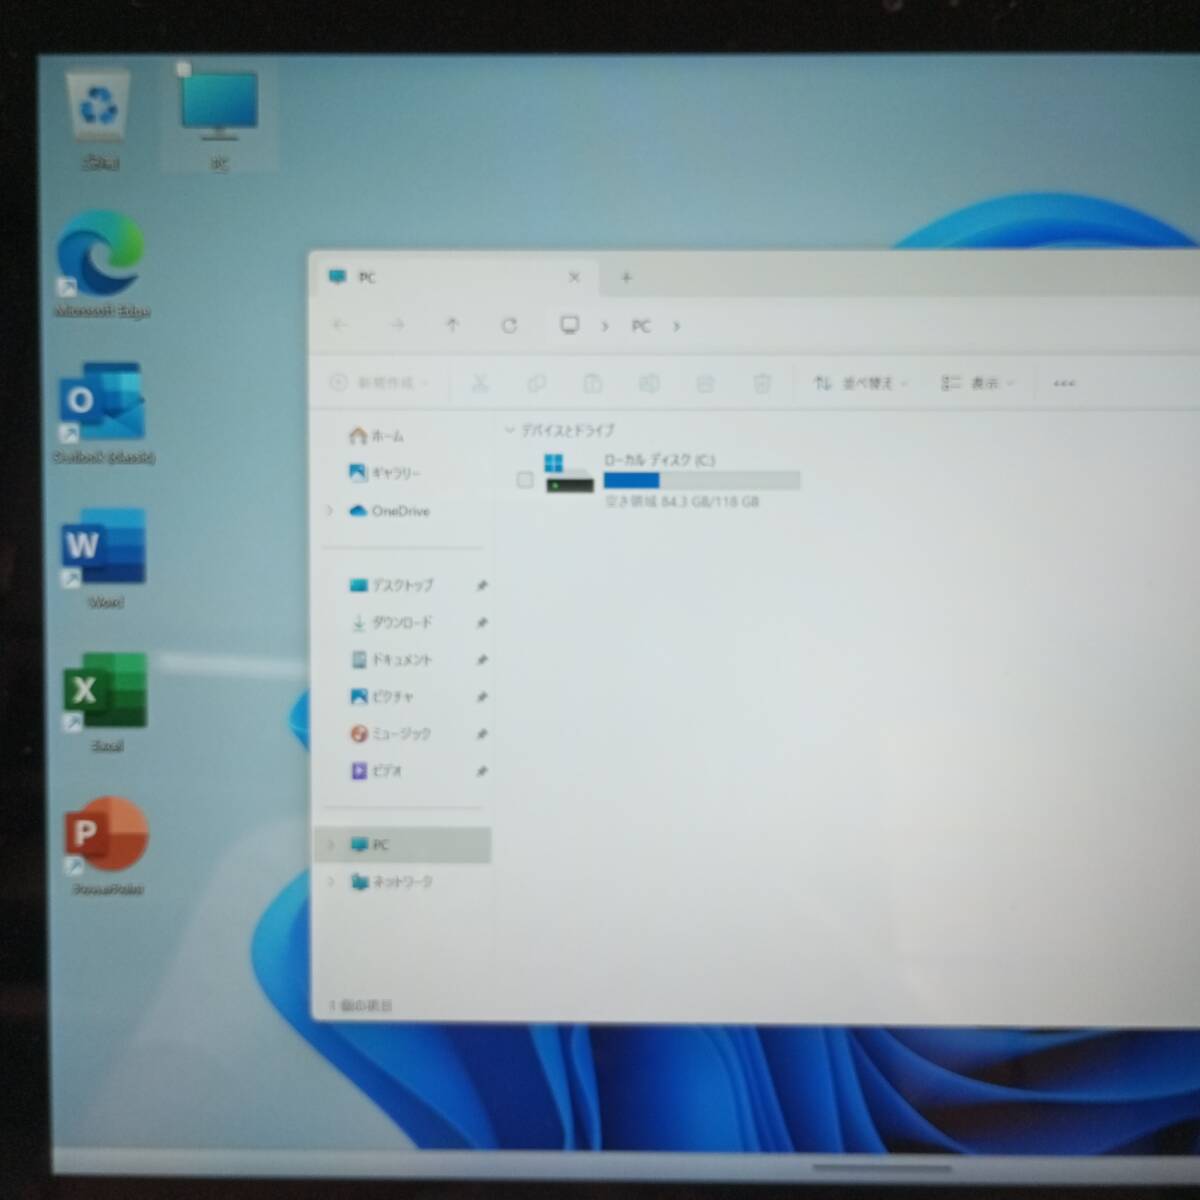This screenshot has width=1200, height=1200.
Task: Click the monitor icon in address bar
Action: [x=569, y=325]
